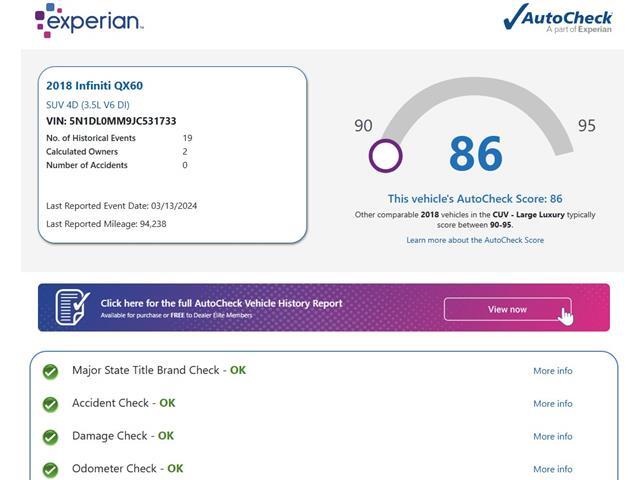Click the purple score marker on the gauge
The height and width of the screenshot is (480, 640).
[385, 156]
